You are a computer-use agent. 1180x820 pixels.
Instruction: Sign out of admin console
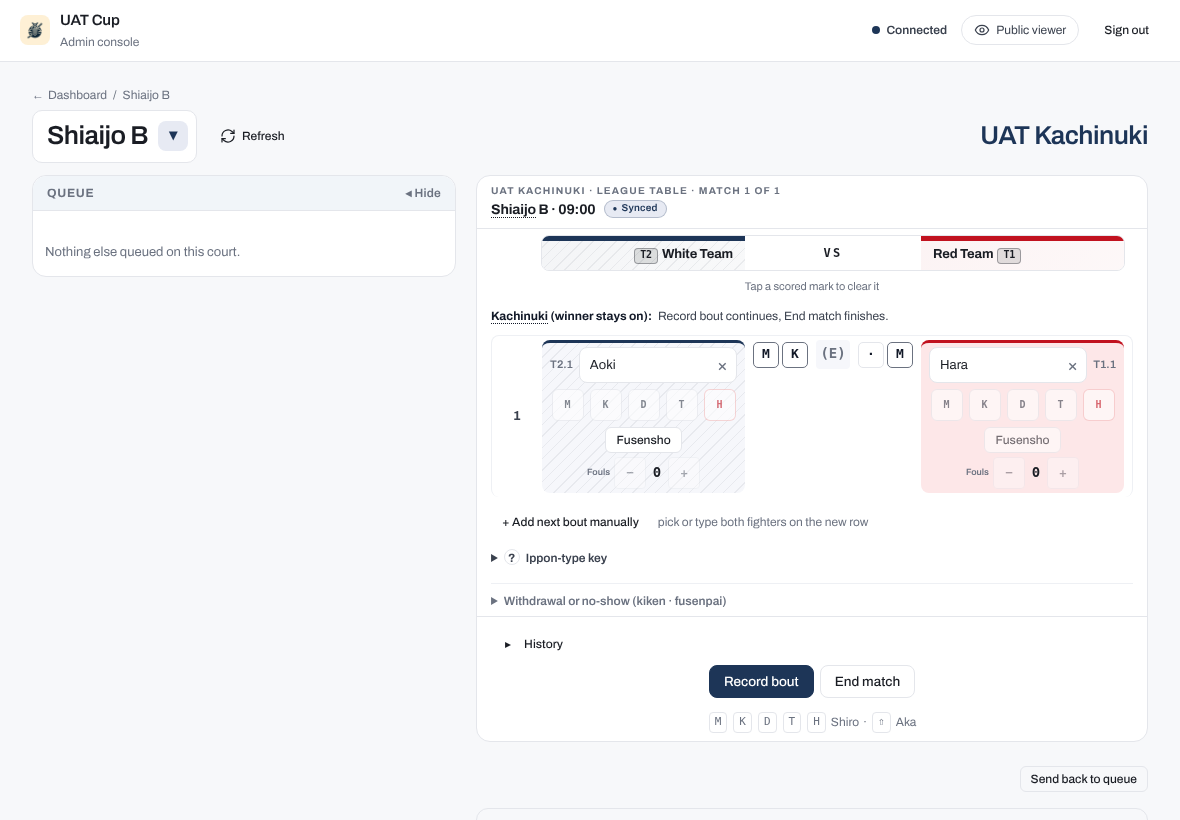tap(1126, 30)
